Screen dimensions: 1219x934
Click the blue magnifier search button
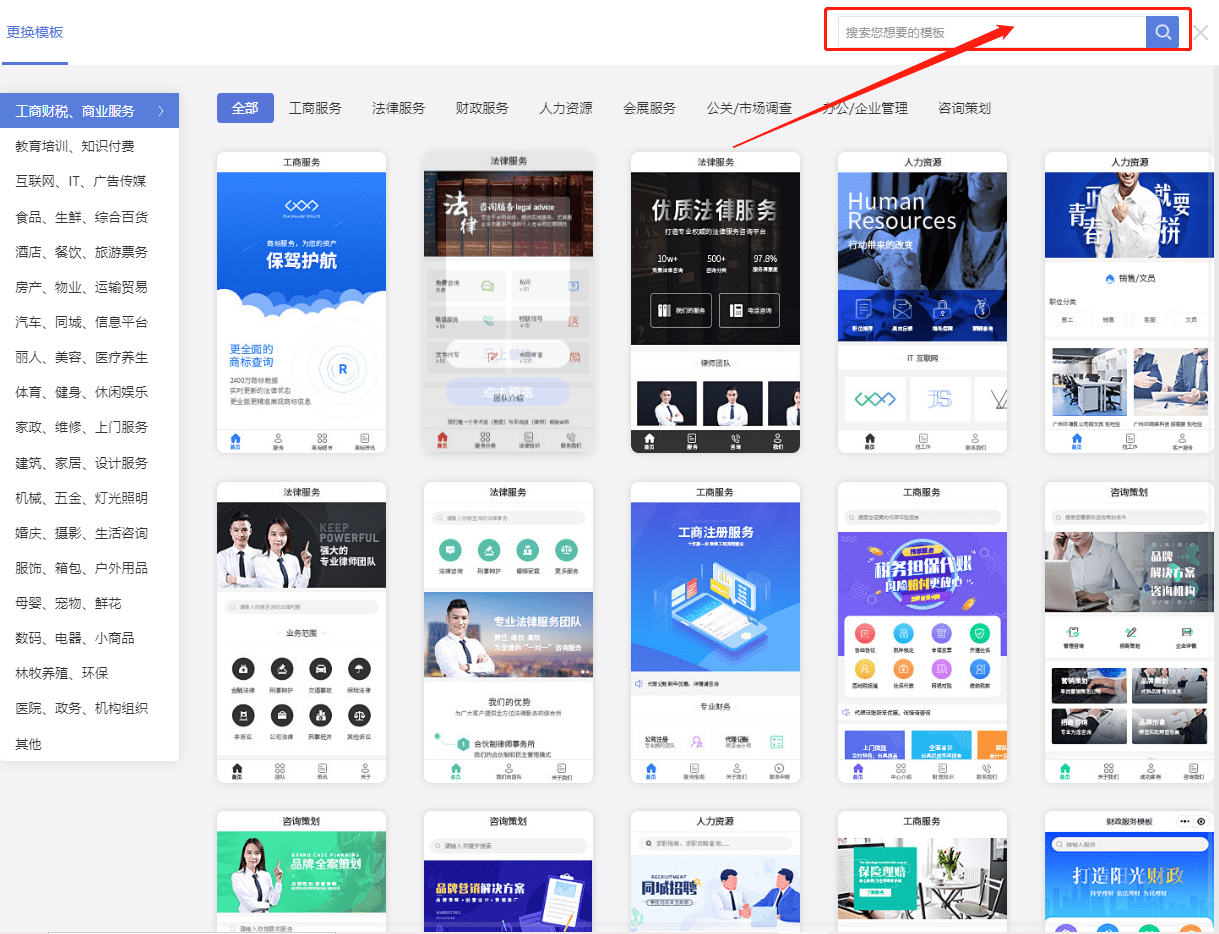click(1162, 32)
